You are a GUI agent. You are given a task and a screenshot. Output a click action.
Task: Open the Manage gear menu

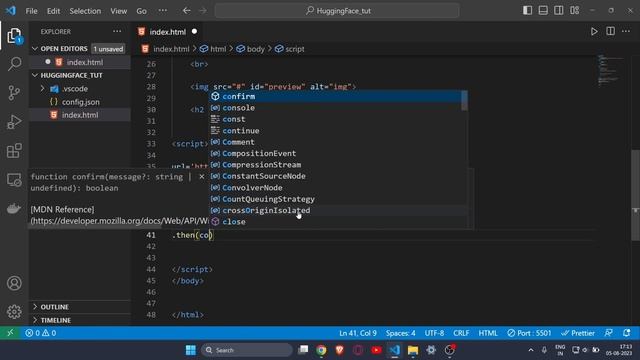pyautogui.click(x=14, y=312)
